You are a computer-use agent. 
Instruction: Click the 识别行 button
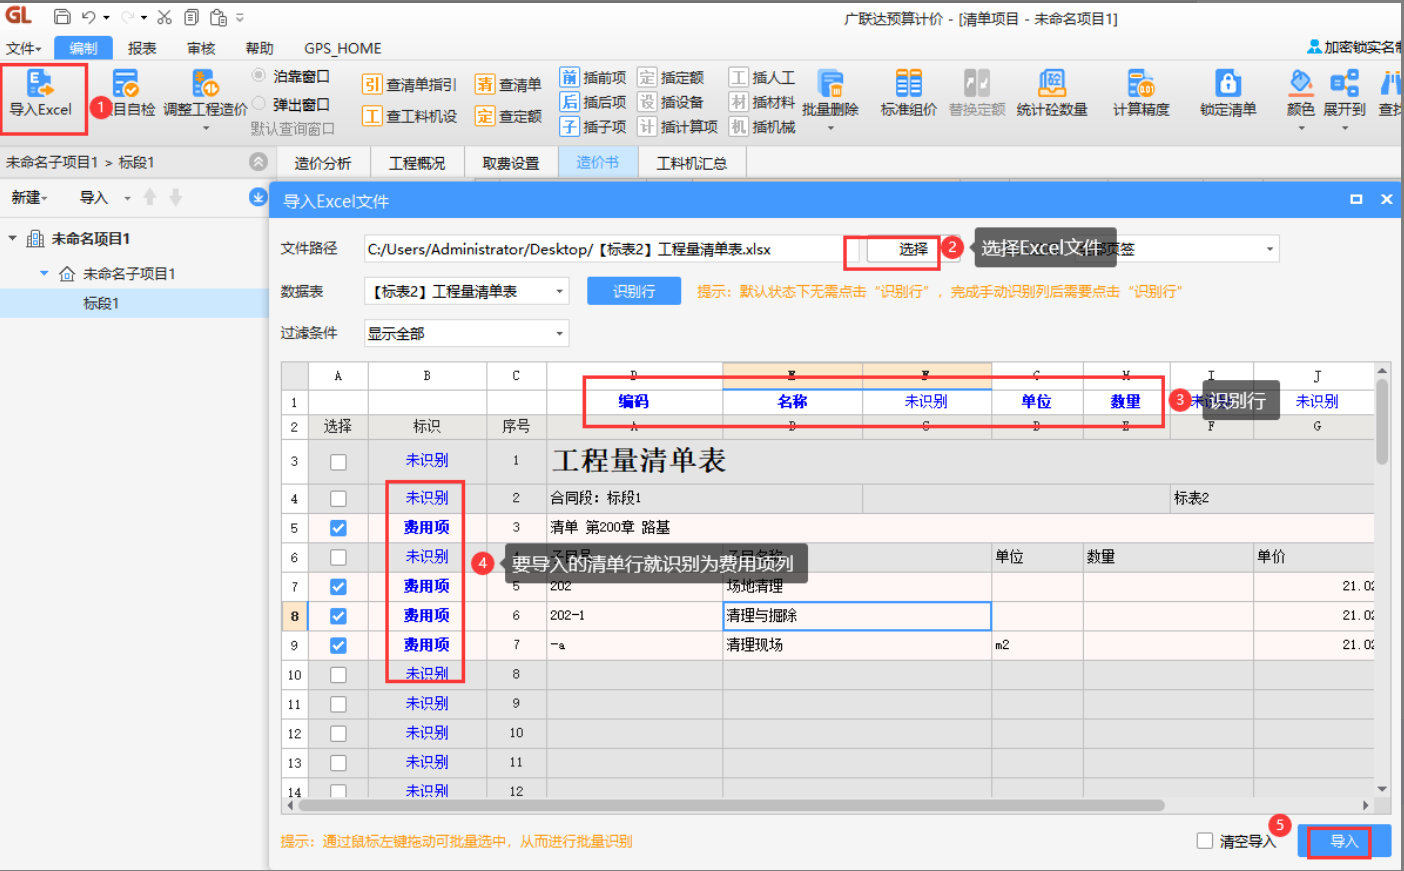pyautogui.click(x=634, y=291)
